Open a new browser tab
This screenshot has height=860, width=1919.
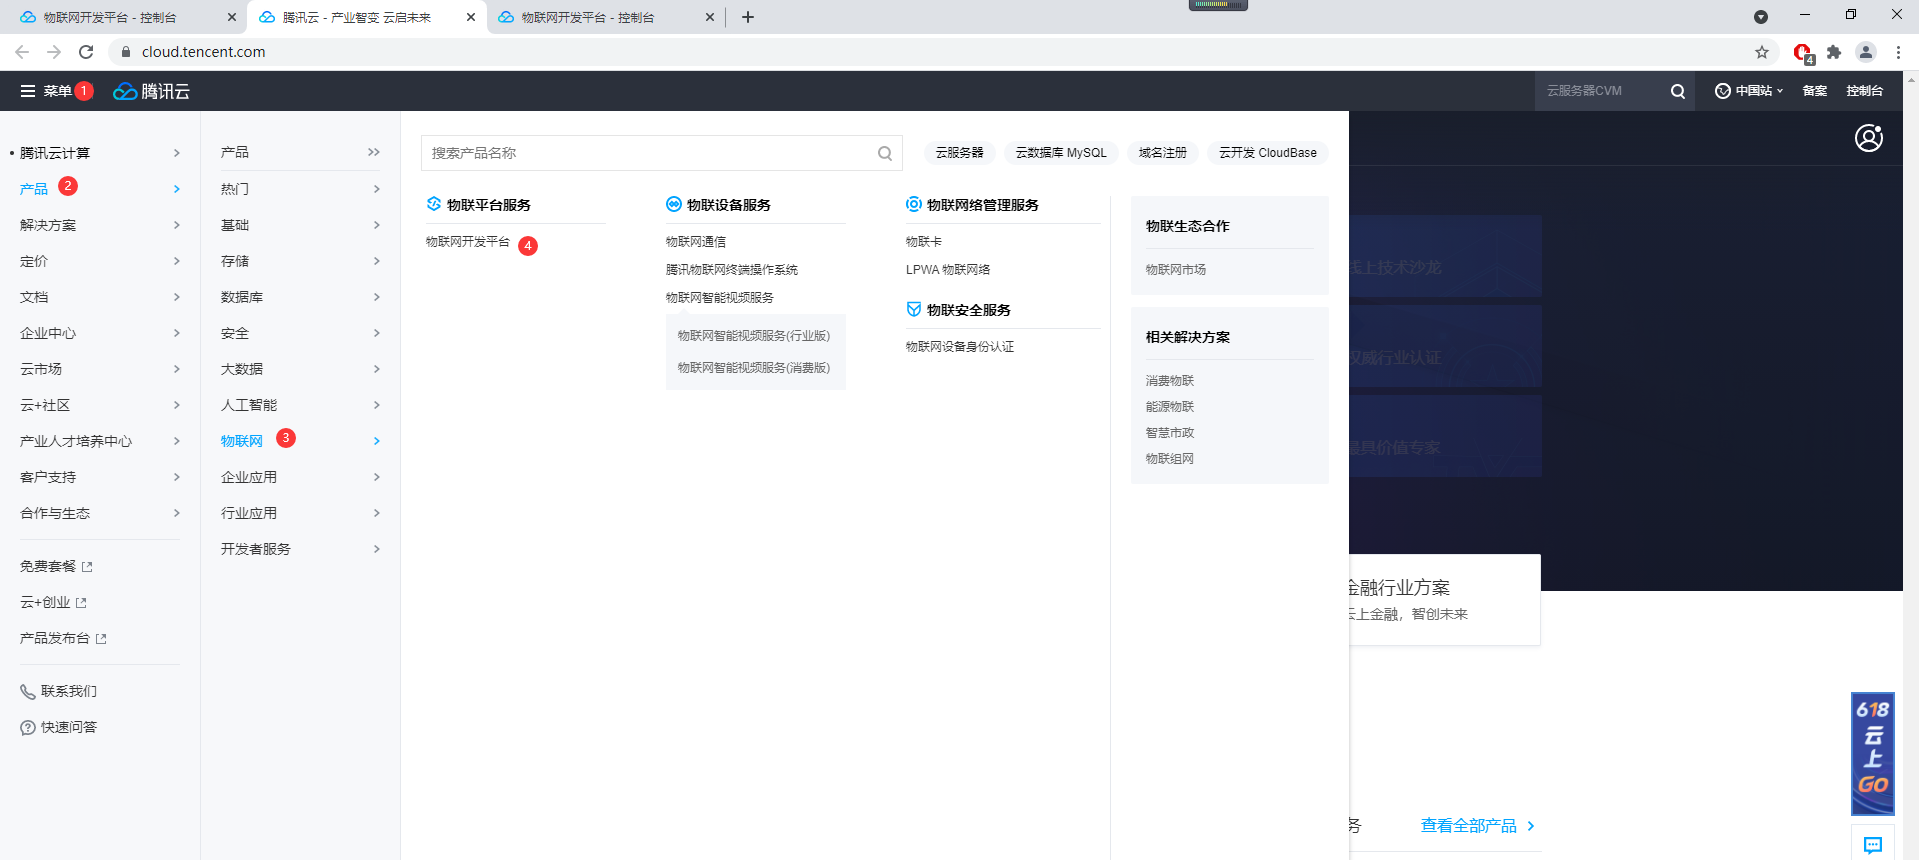[748, 17]
